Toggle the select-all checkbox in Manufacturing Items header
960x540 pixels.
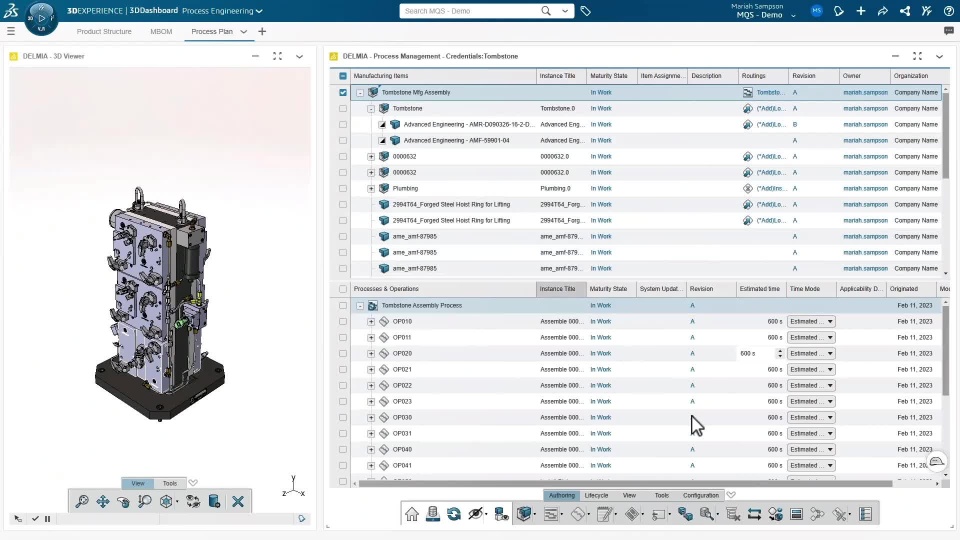click(x=343, y=76)
